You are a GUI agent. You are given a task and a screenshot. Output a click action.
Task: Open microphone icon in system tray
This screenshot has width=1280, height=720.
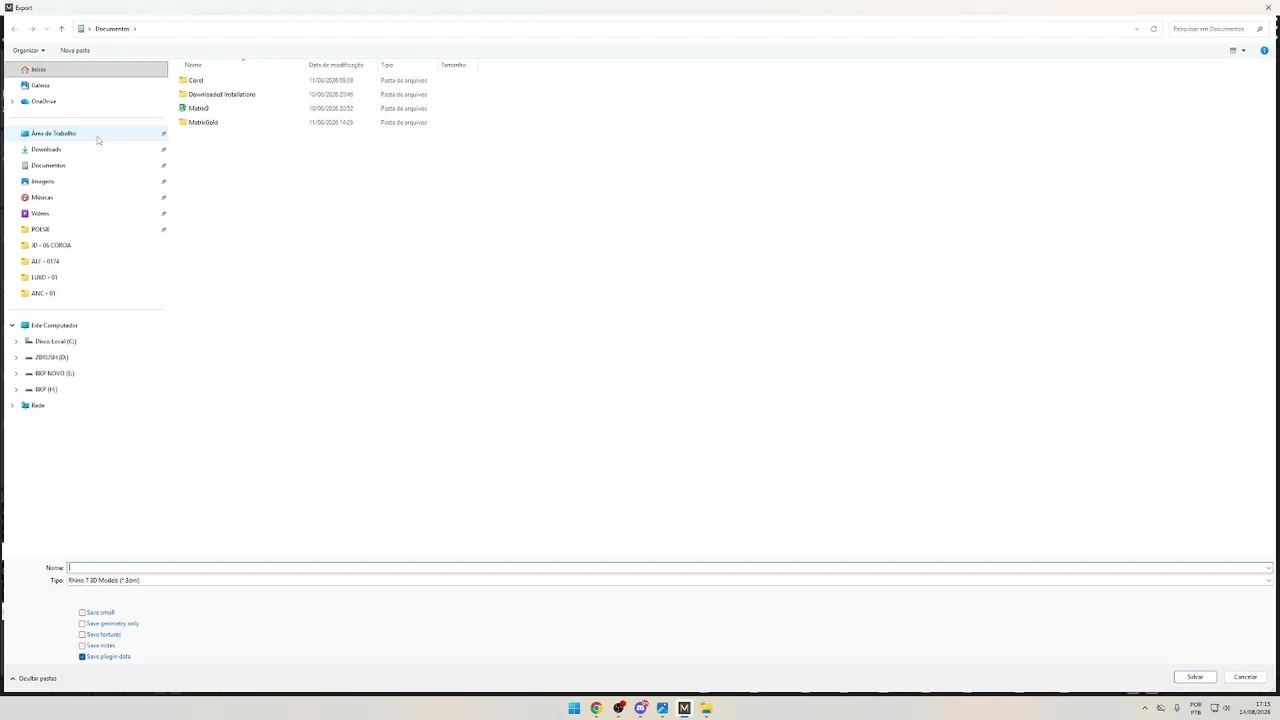[x=1177, y=708]
